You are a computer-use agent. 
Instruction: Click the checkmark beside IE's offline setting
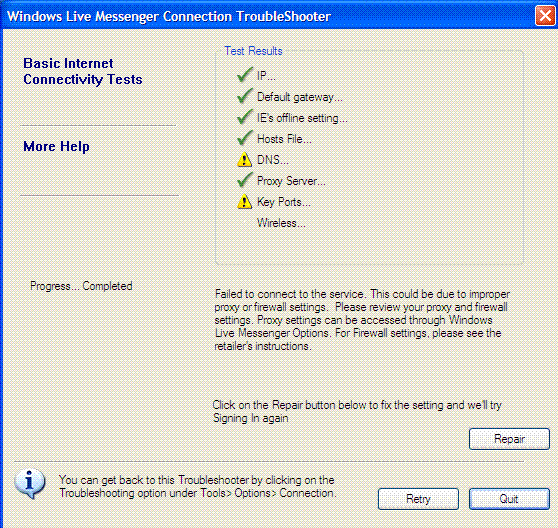[245, 117]
